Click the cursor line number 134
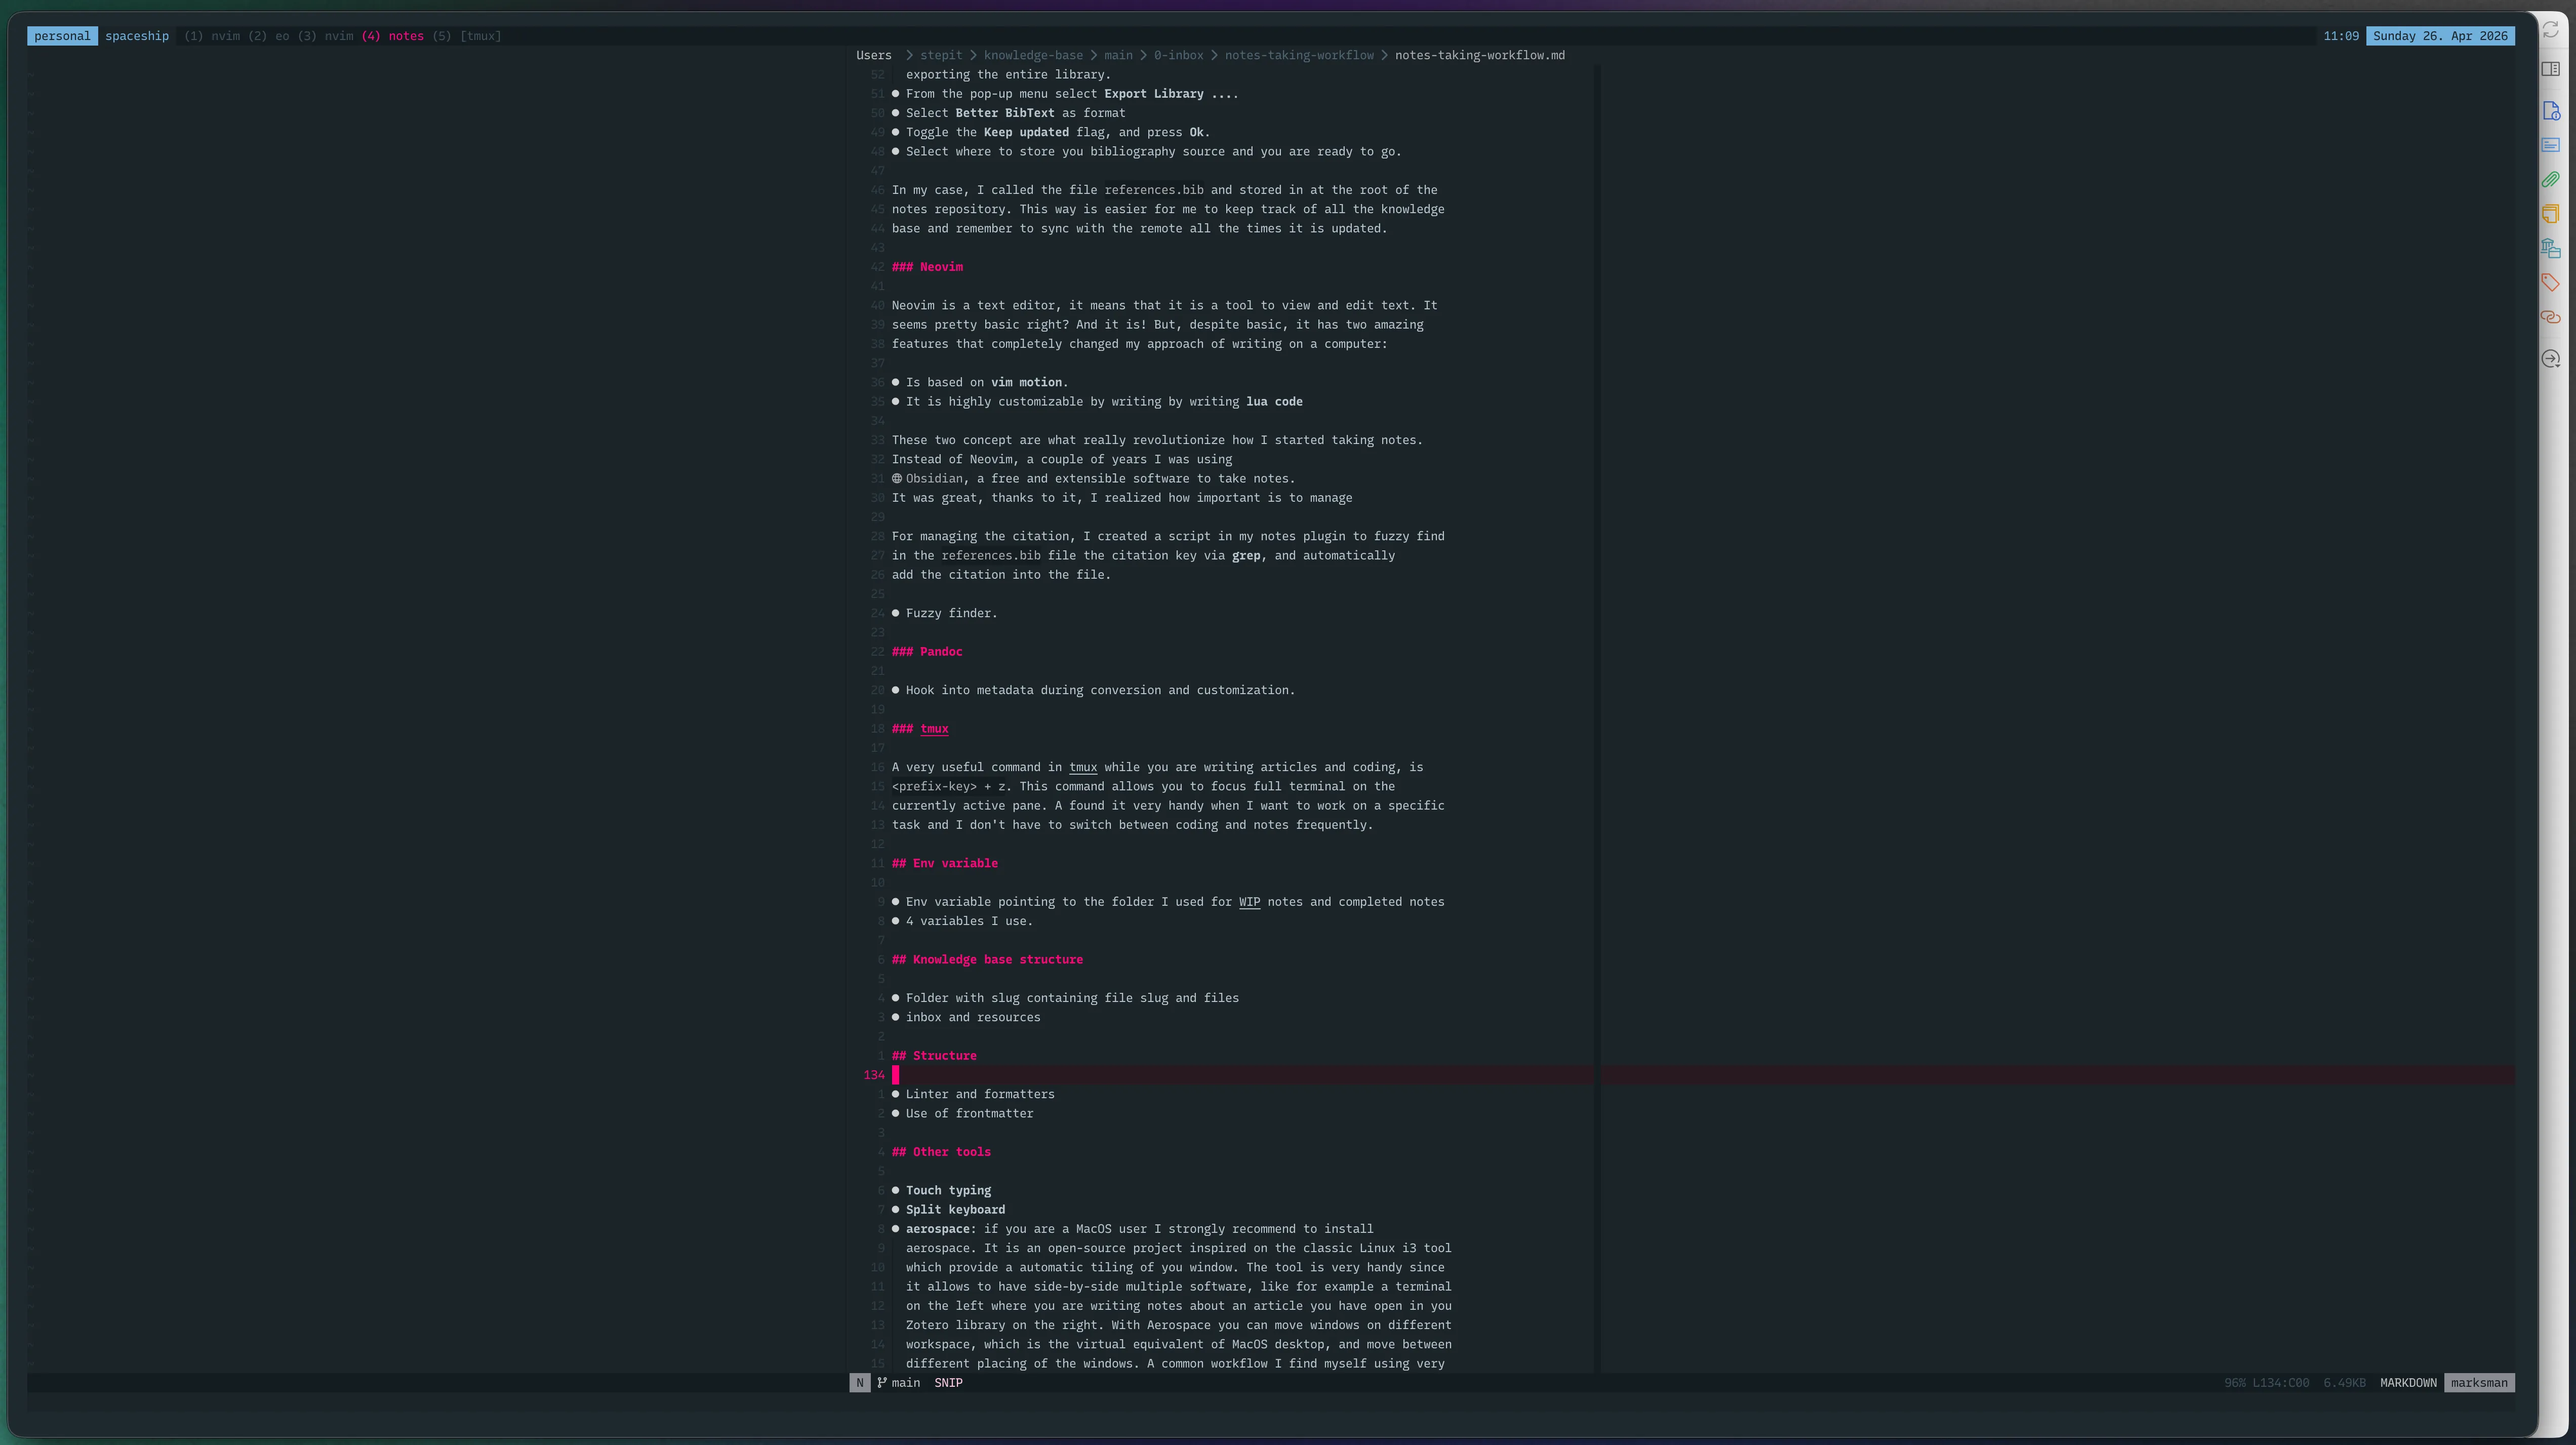2576x1445 pixels. (874, 1075)
